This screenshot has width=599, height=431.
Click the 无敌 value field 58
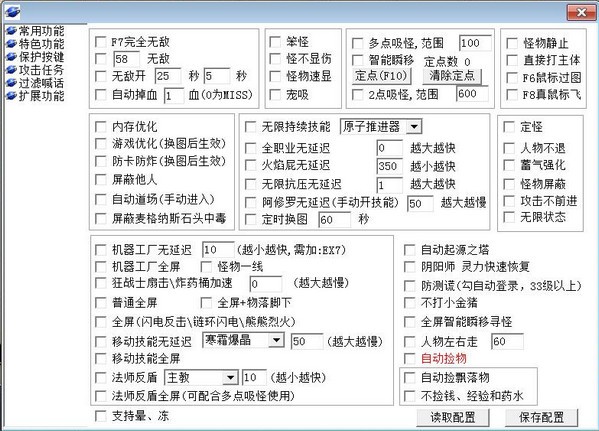(126, 59)
